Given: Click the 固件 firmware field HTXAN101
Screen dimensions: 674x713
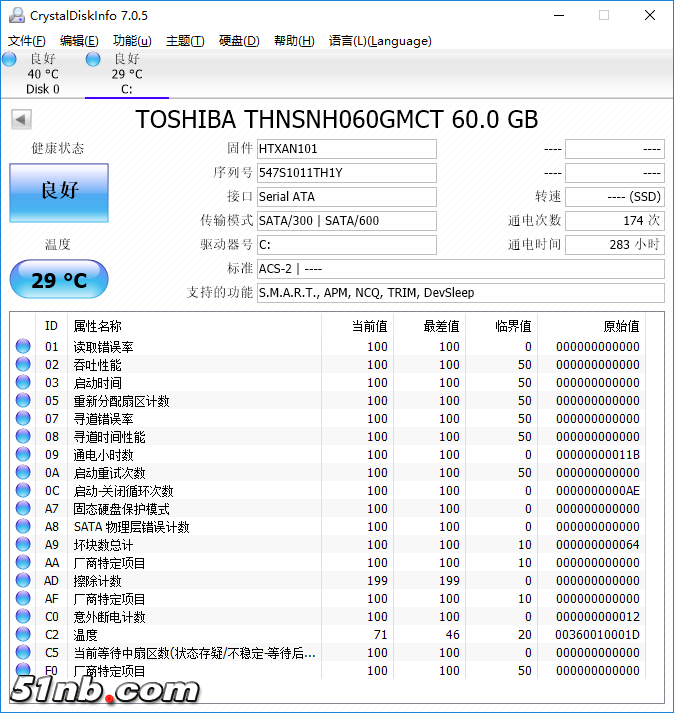Looking at the screenshot, I should click(346, 149).
